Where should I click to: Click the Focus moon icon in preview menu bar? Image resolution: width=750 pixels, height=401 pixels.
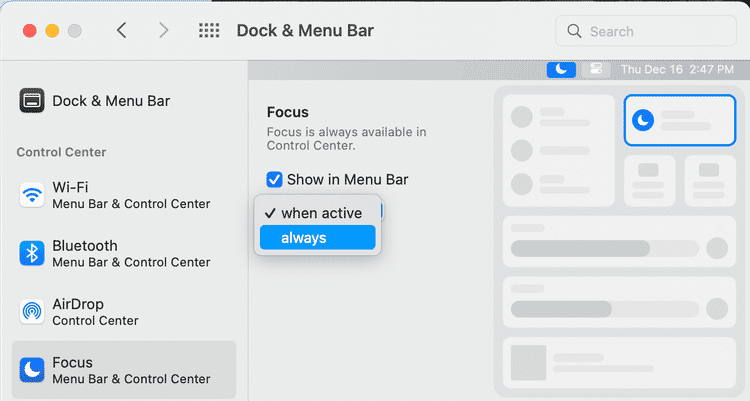click(562, 69)
